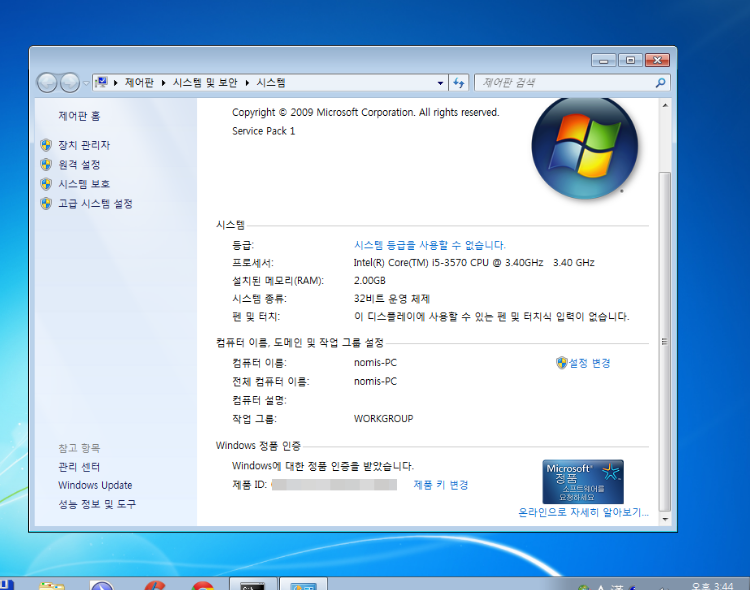Maximize the System window
Screen dimensions: 750x590
coord(630,60)
